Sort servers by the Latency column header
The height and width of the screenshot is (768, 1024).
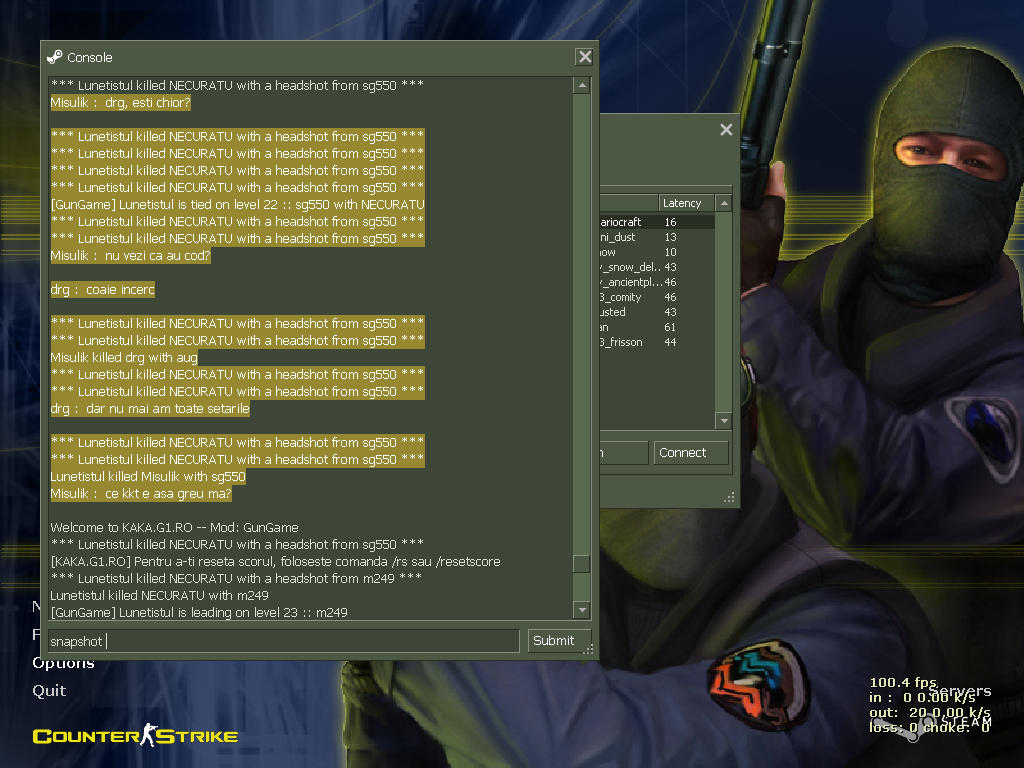point(685,203)
